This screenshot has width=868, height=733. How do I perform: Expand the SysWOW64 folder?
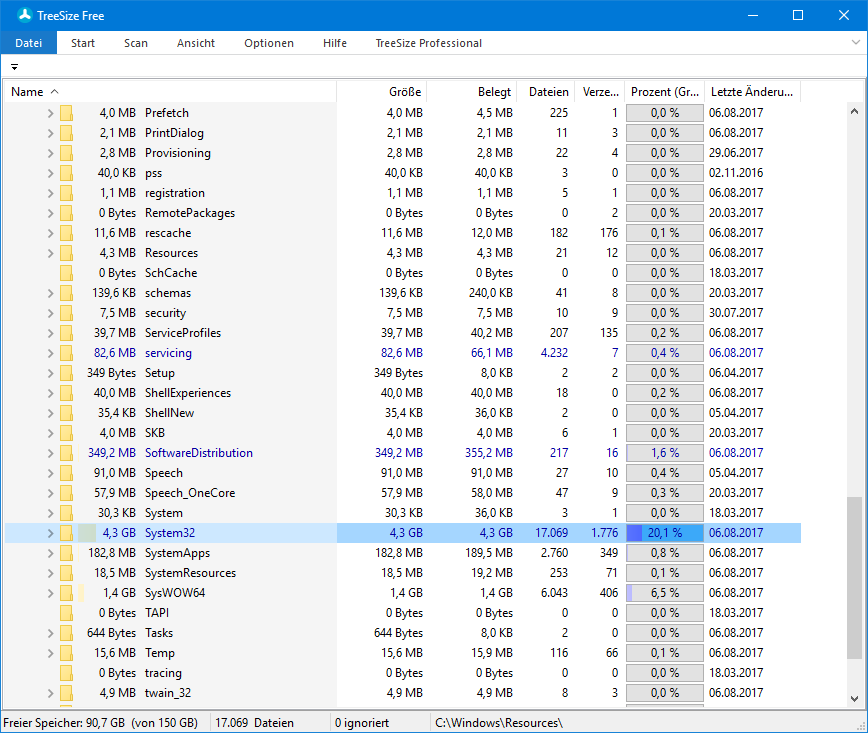[50, 593]
